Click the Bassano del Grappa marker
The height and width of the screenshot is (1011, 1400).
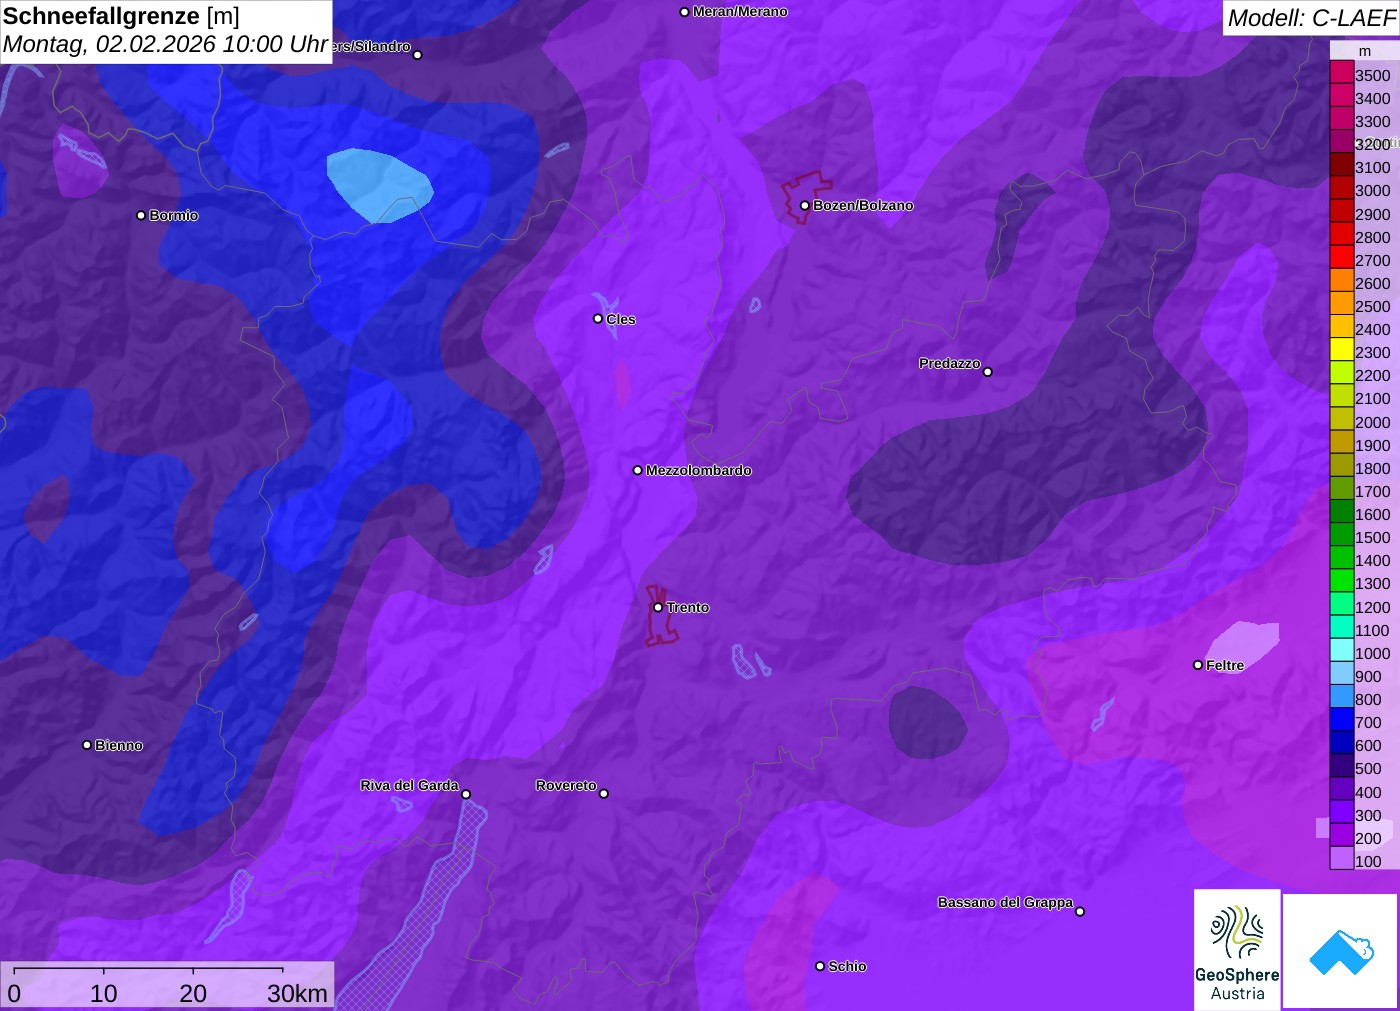1080,911
